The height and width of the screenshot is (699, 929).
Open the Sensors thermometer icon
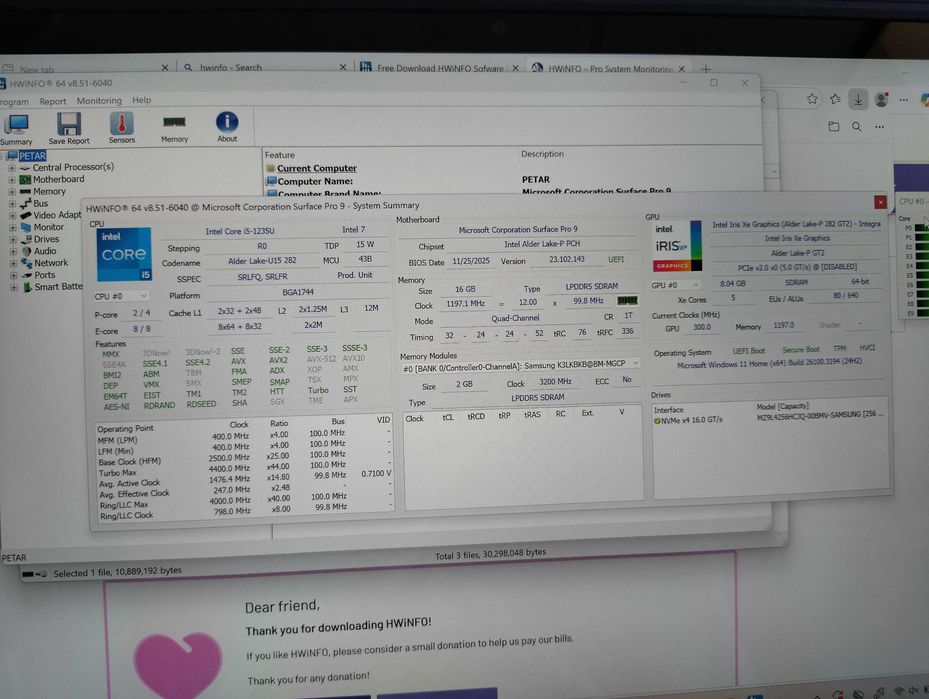[x=121, y=127]
